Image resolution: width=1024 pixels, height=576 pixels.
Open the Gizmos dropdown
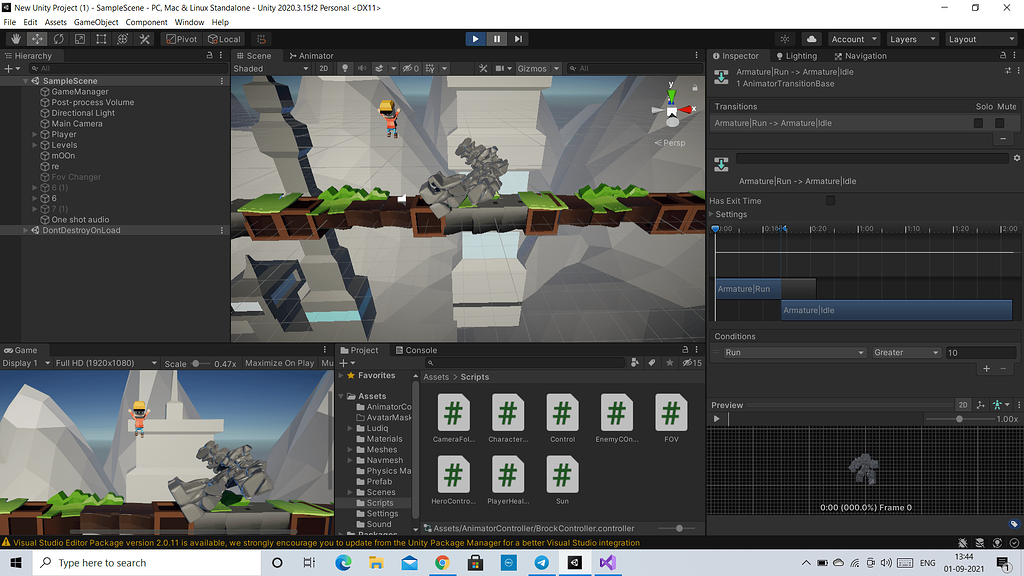tap(539, 68)
